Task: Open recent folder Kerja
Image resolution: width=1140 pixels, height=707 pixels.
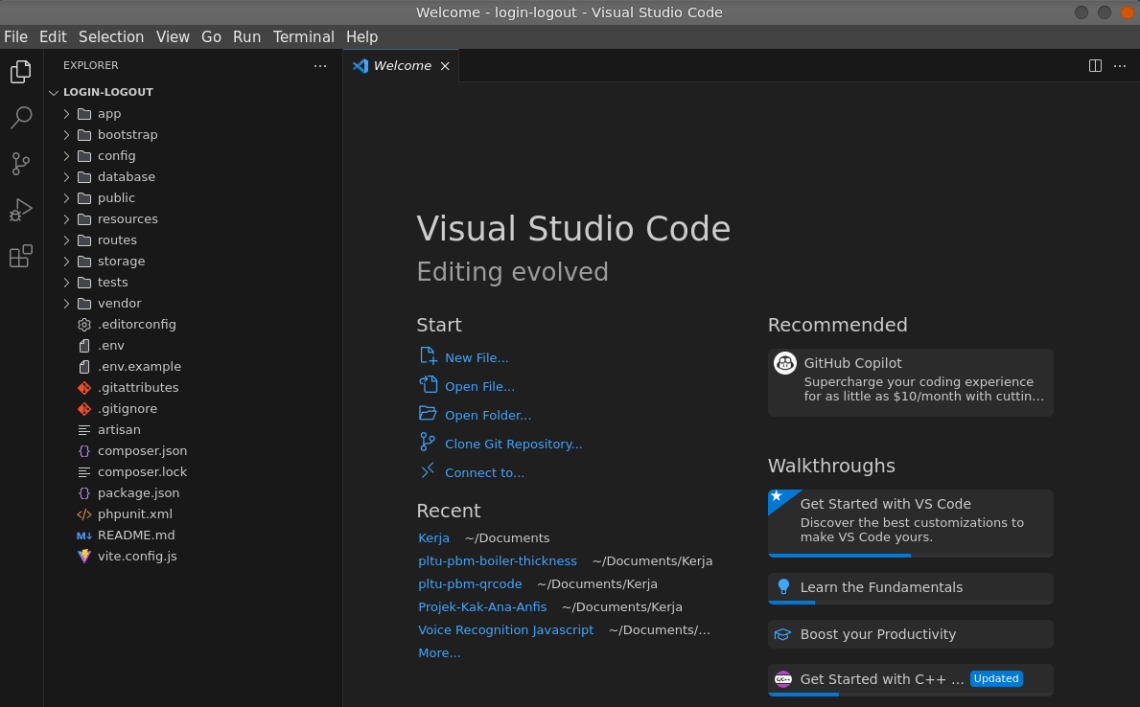Action: (x=433, y=538)
